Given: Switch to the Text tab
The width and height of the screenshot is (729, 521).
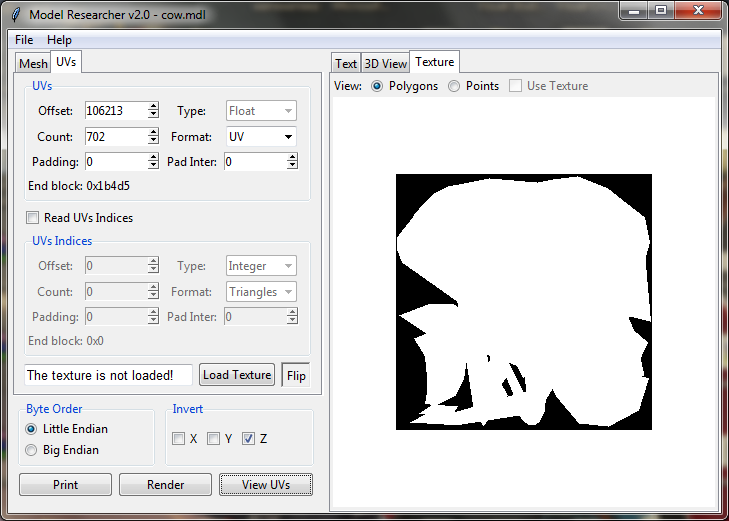Looking at the screenshot, I should [346, 63].
